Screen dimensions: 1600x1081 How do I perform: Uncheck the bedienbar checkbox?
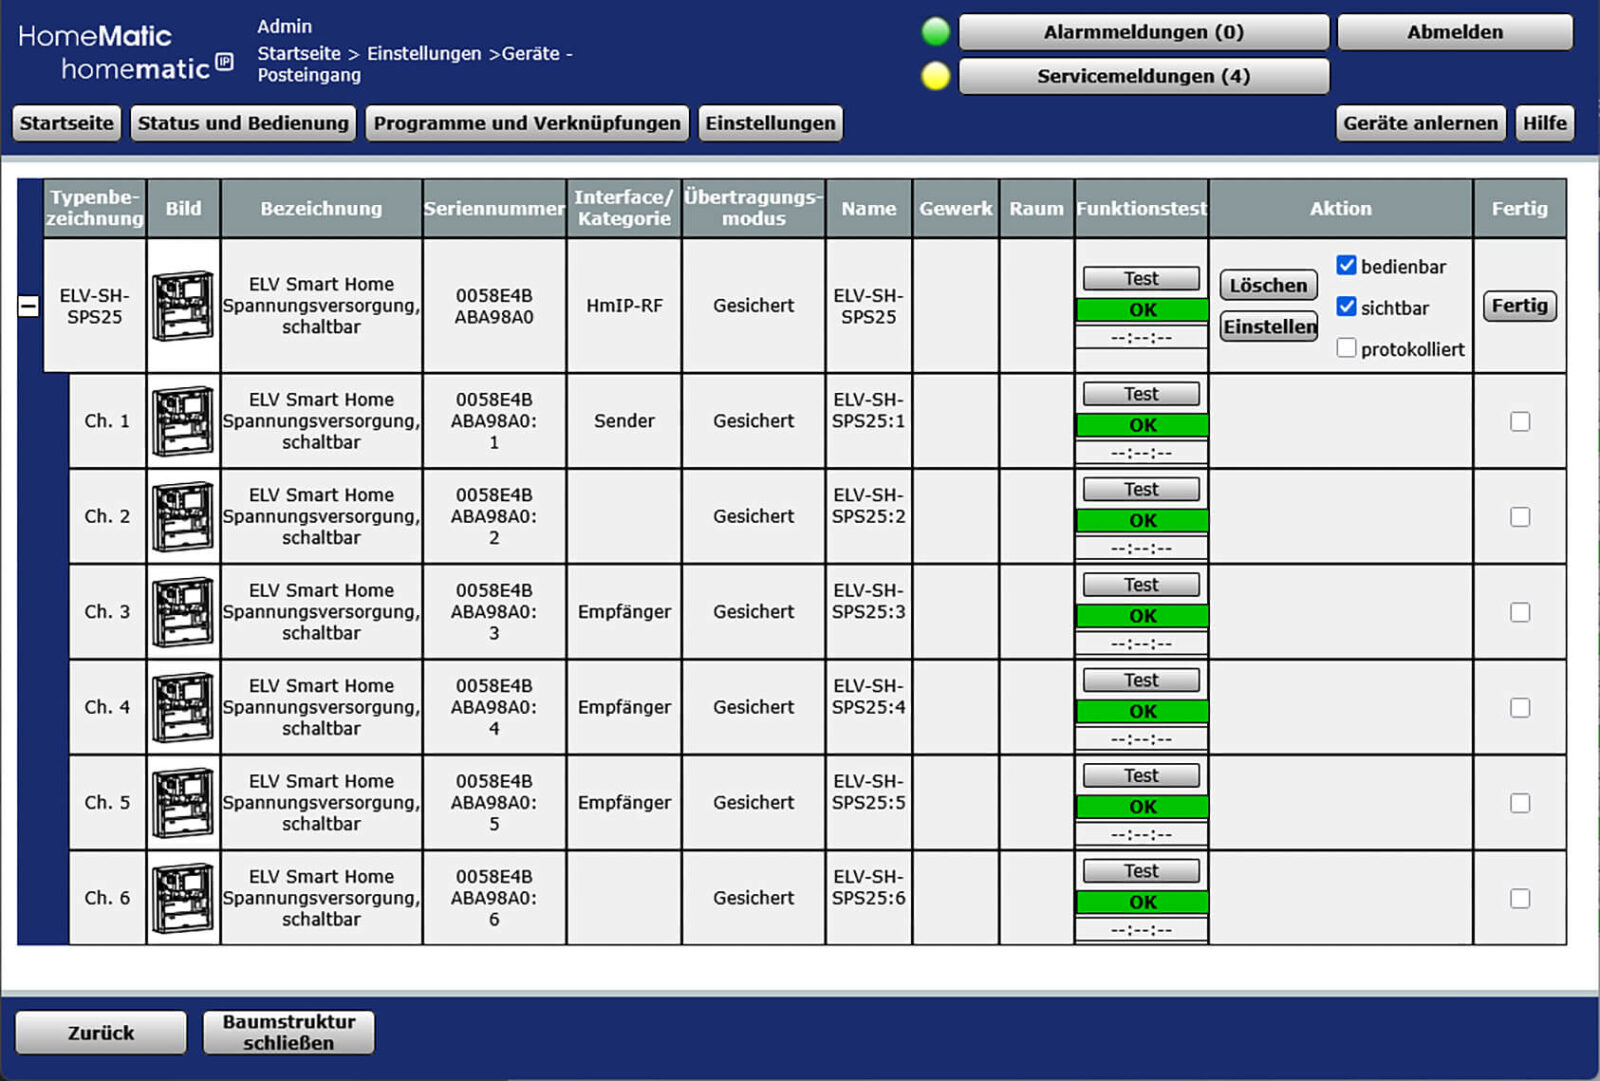click(1346, 266)
